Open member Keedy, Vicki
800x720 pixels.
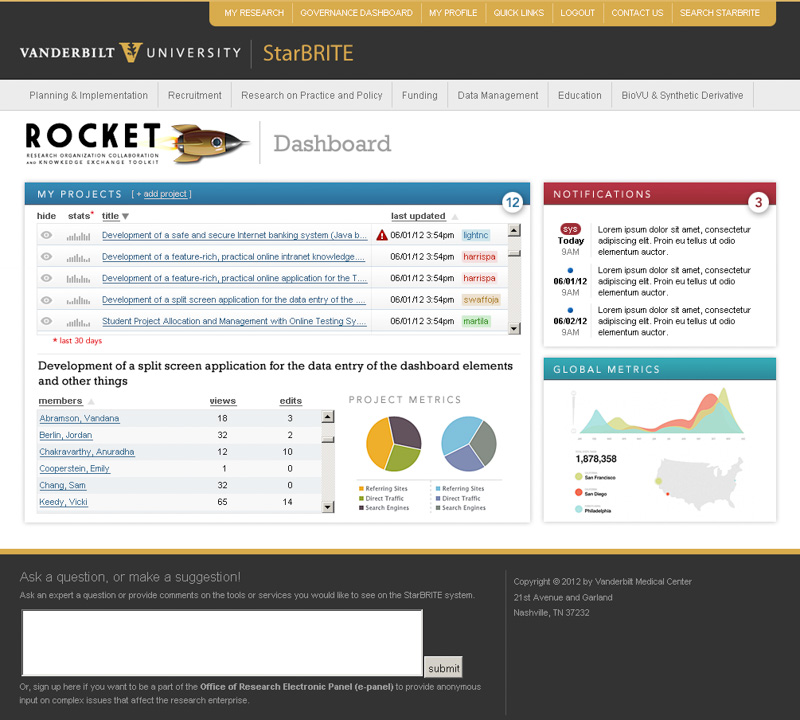coord(63,502)
